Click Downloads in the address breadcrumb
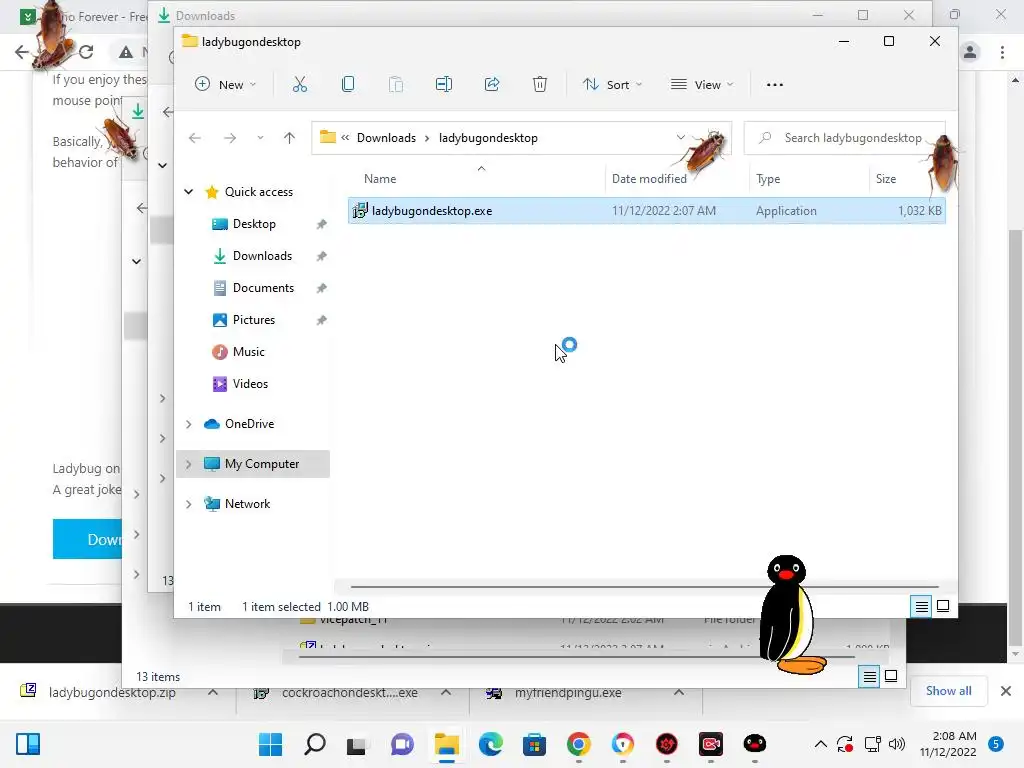Screen dimensions: 1024x768 pos(386,138)
